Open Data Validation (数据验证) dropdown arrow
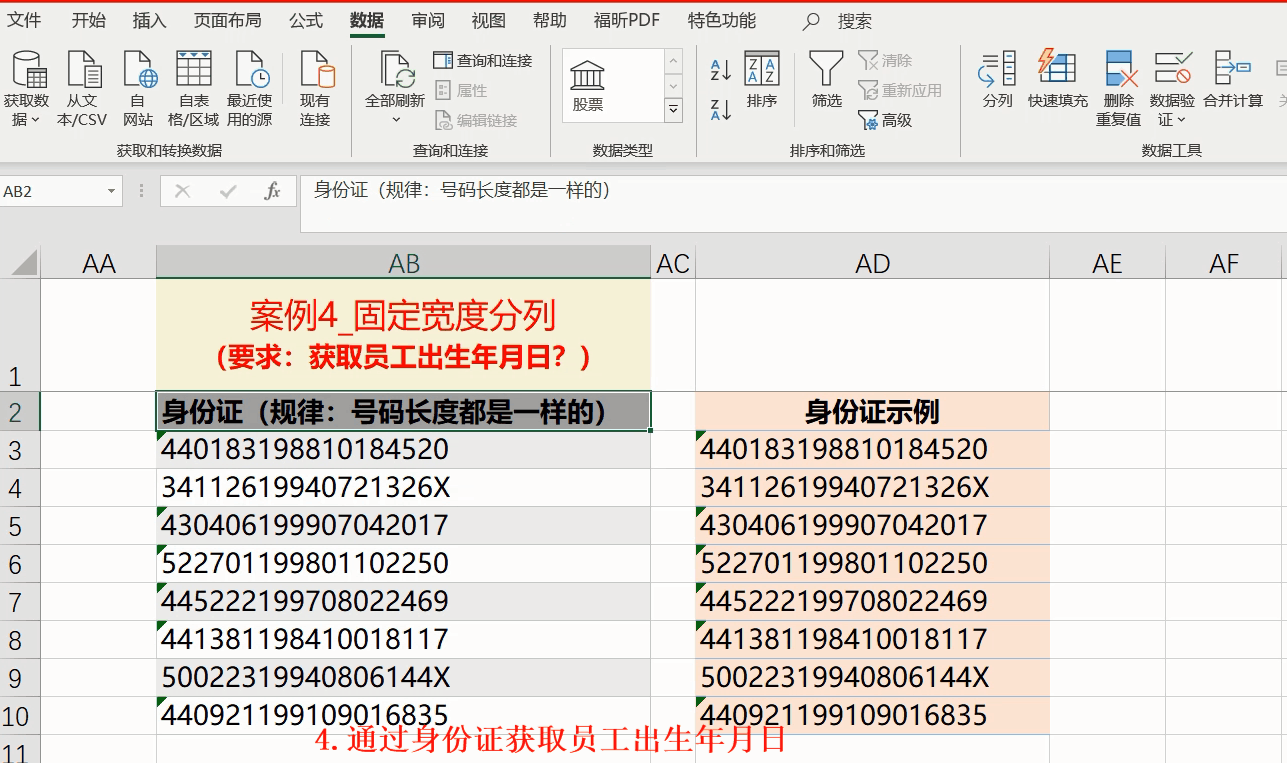Screen dimensions: 1287x763 click(1181, 120)
